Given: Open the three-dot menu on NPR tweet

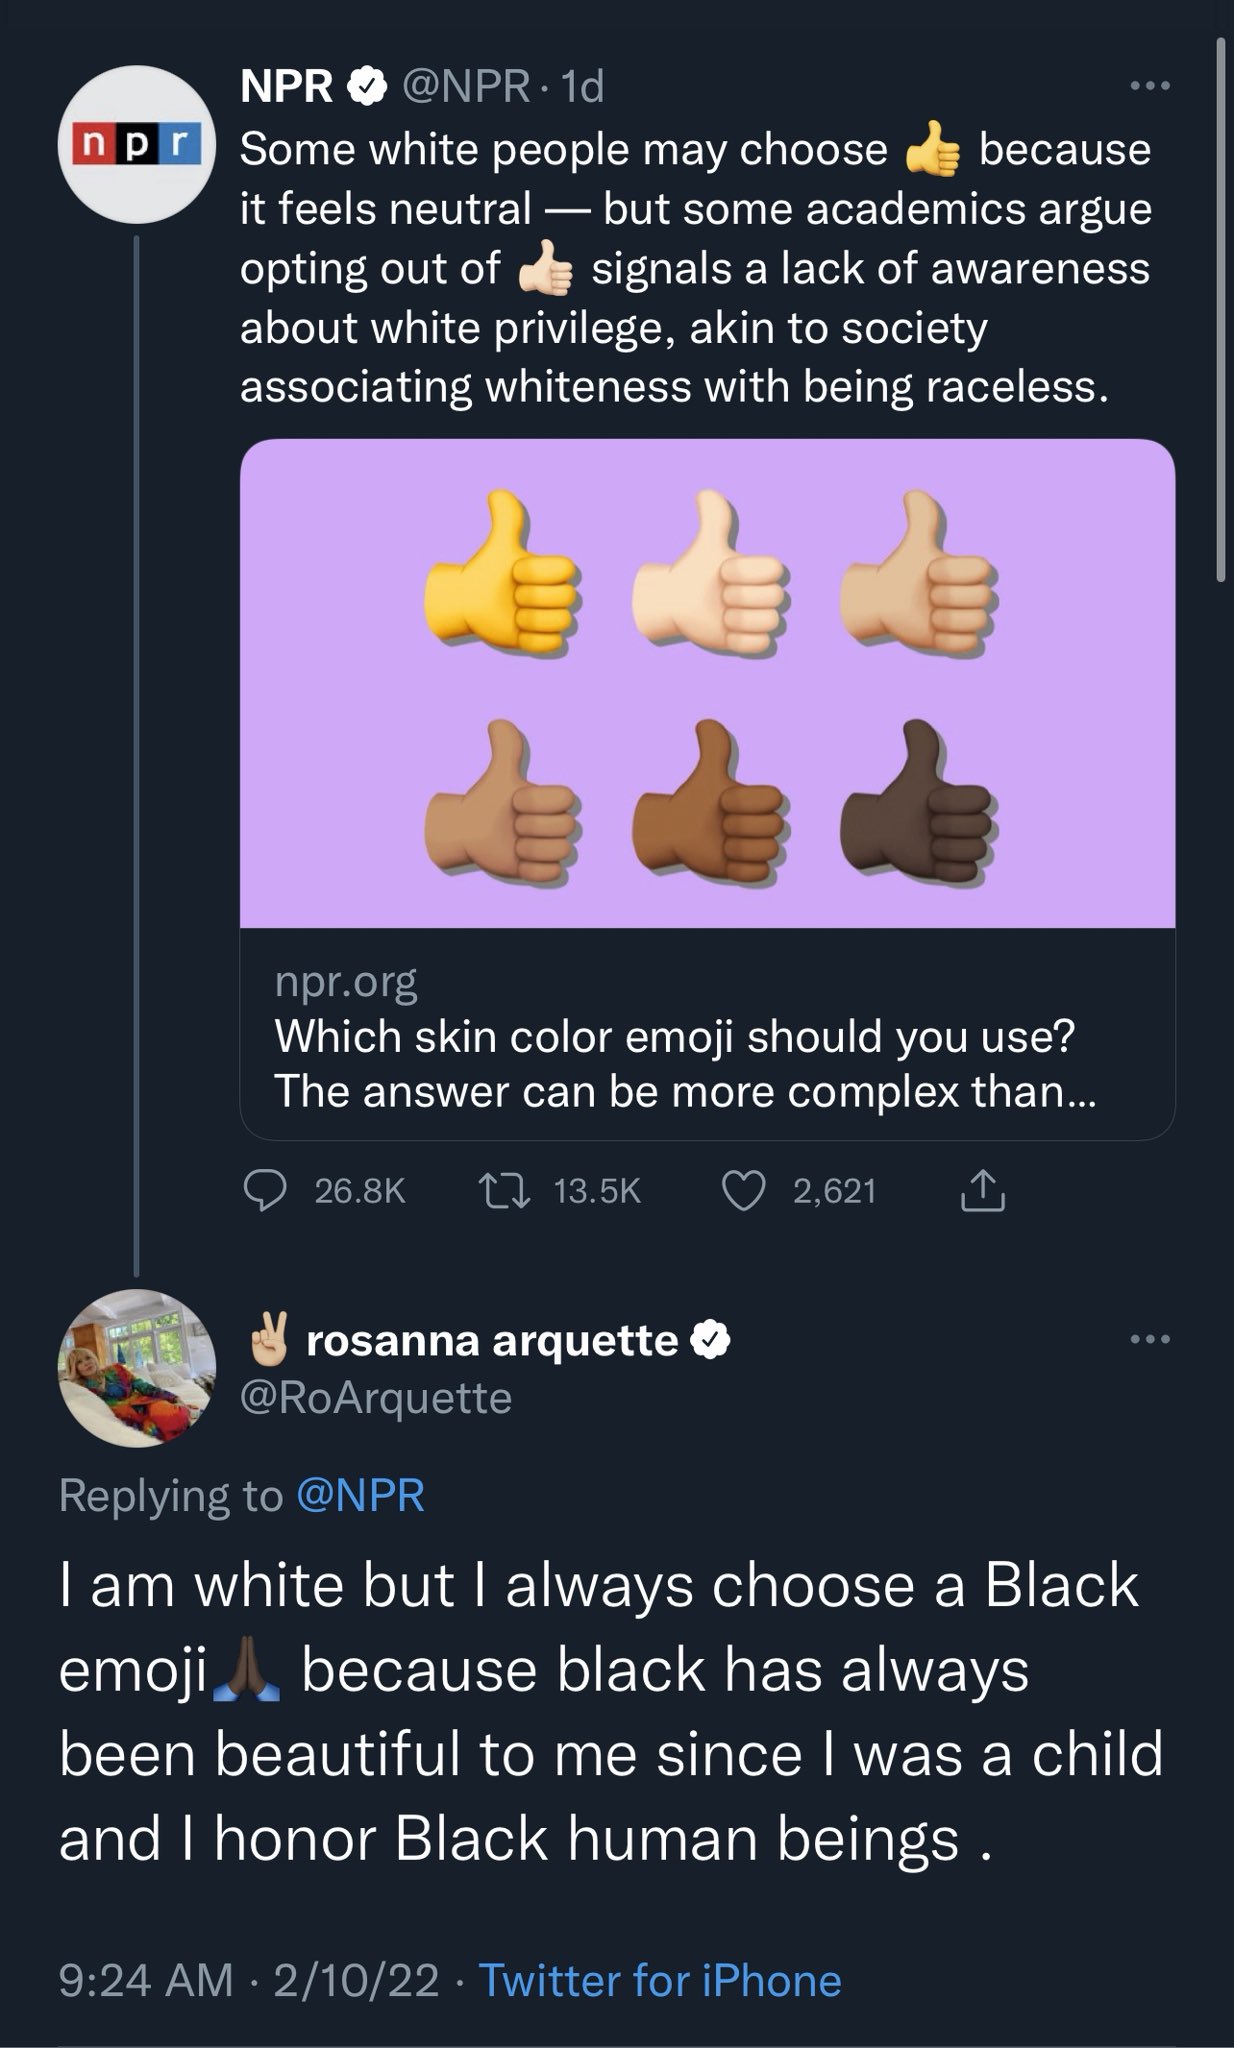Looking at the screenshot, I should tap(1149, 86).
